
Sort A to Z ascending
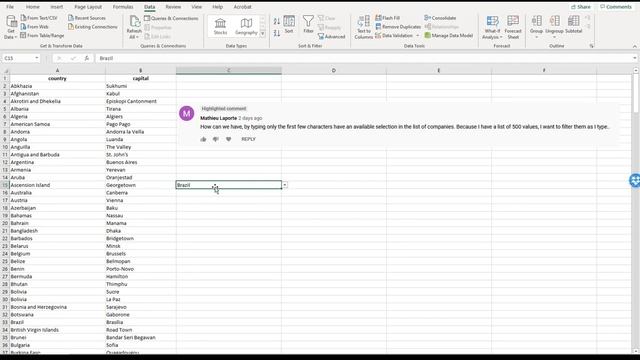pos(277,21)
